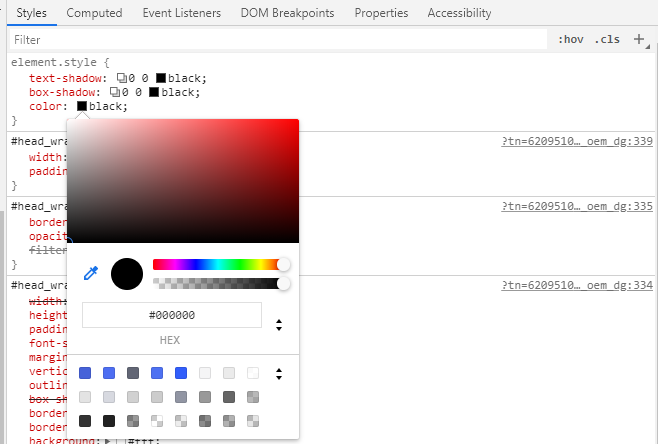Screen dimensions: 658x444
Task: Select last checkered swatch in bottom palette row
Action: [x=253, y=421]
